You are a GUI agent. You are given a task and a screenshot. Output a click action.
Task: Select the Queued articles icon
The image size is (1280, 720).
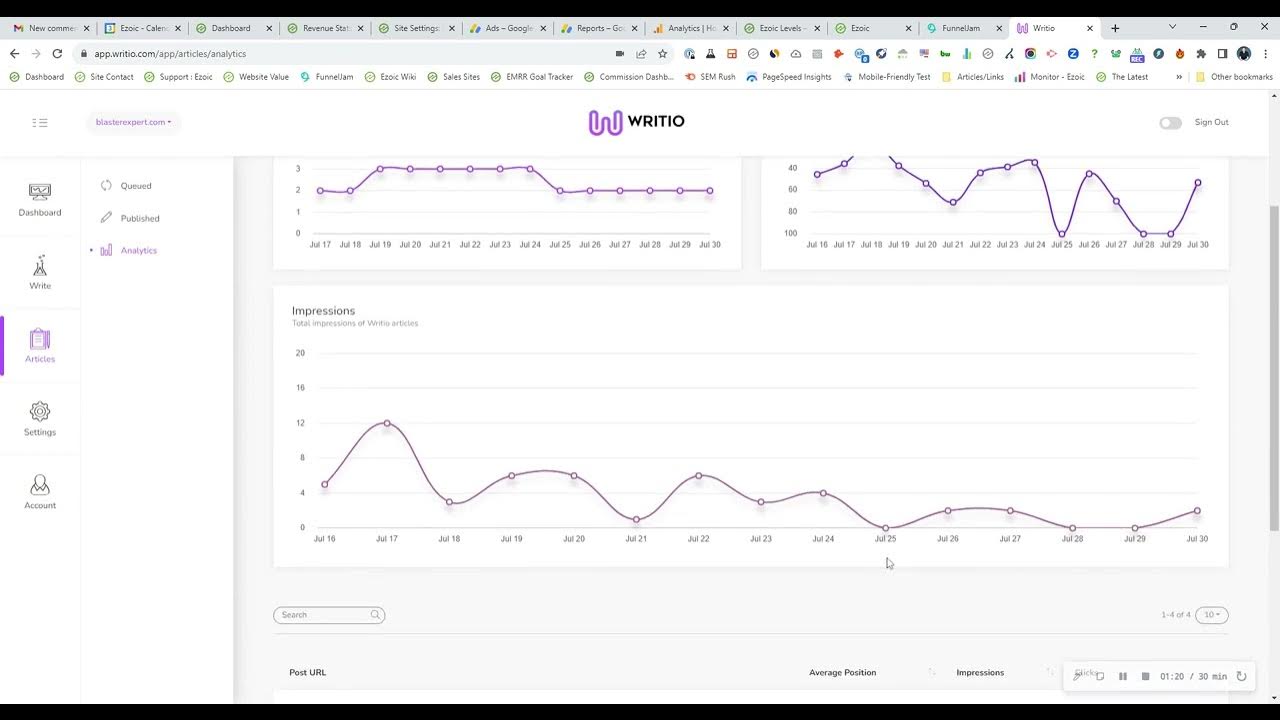105,185
